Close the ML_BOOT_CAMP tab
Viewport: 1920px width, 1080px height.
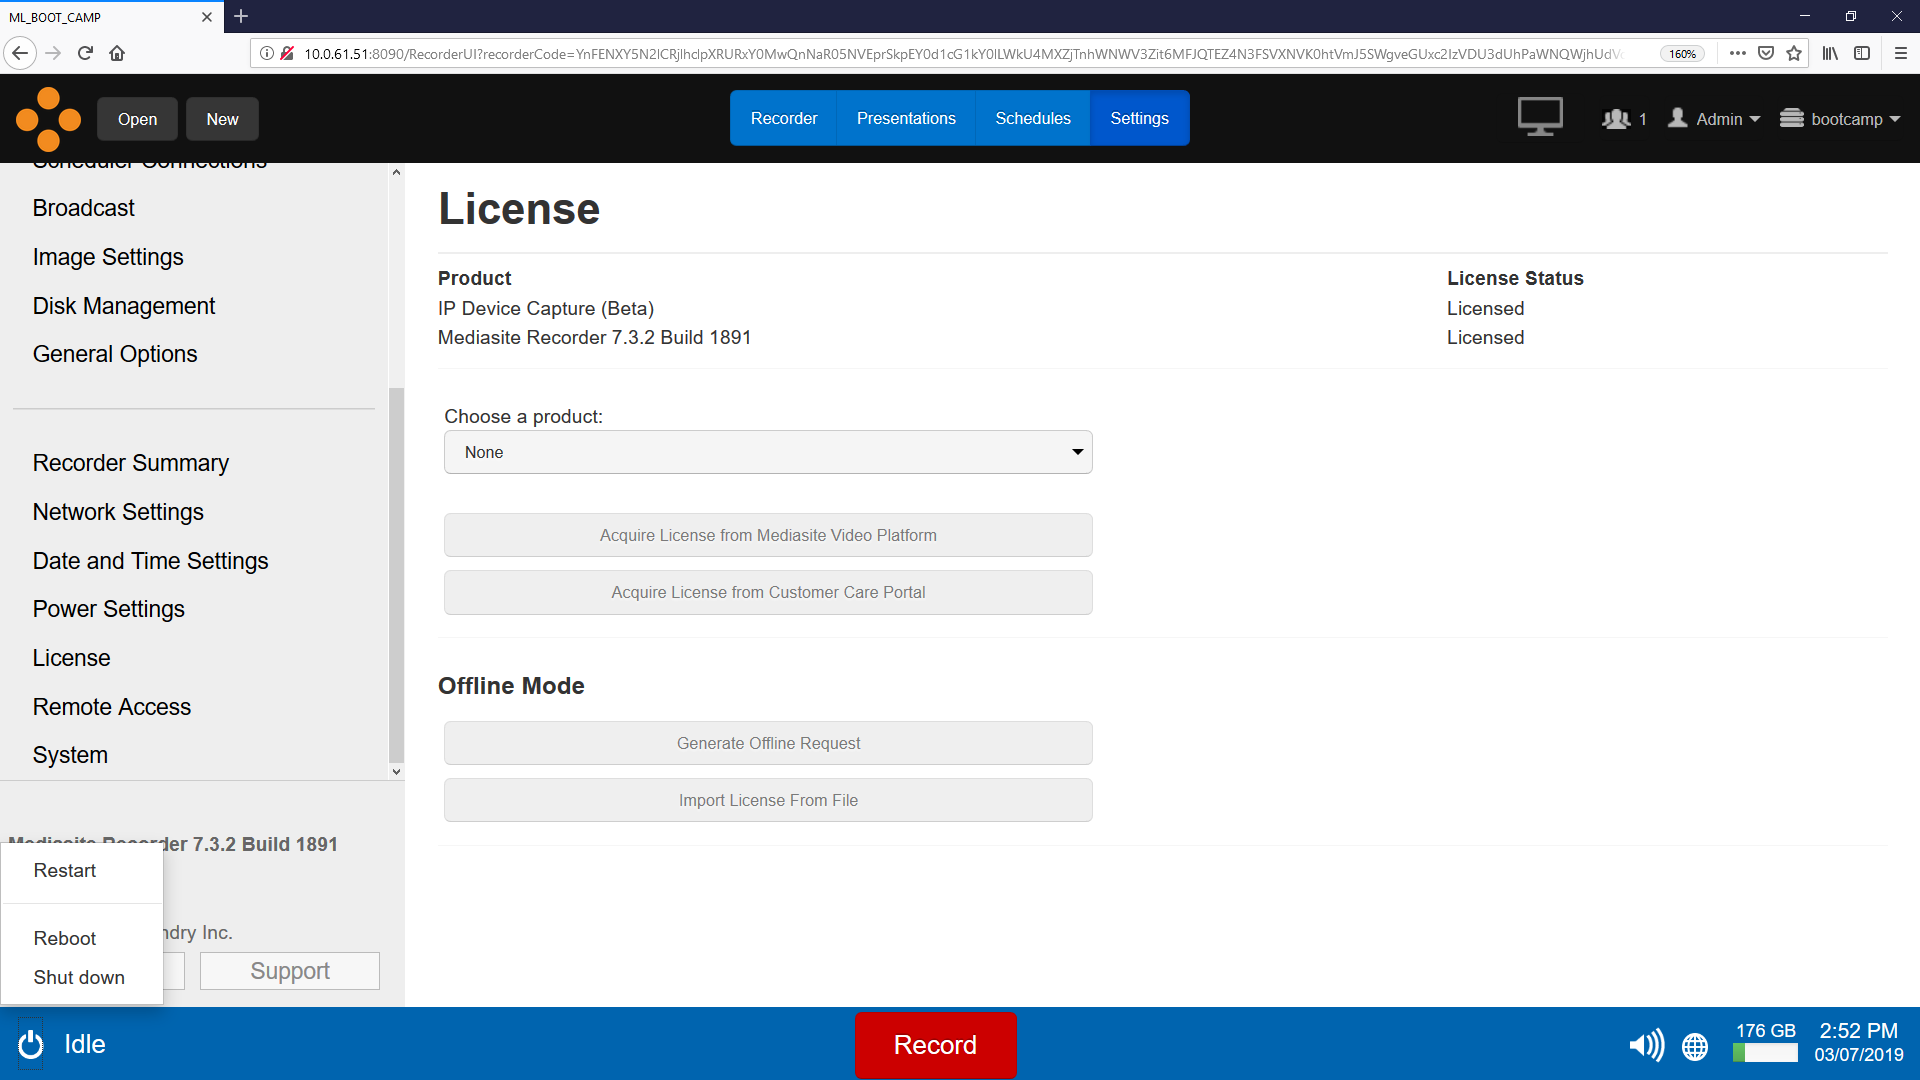[206, 17]
